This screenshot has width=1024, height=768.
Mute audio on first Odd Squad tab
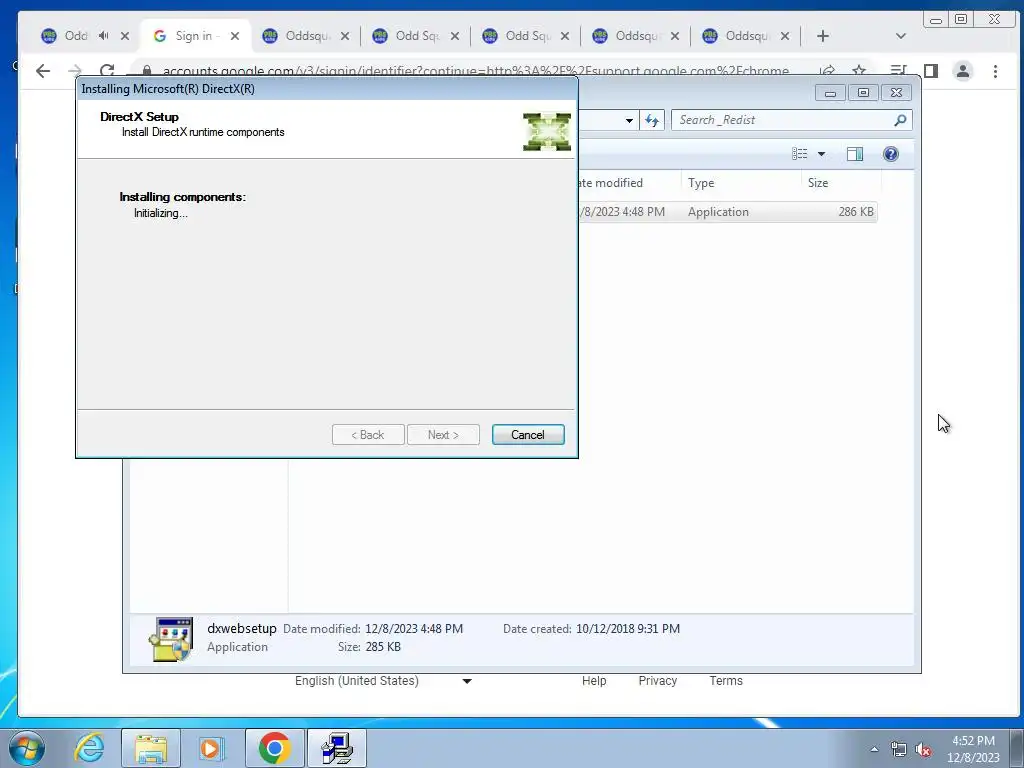coord(103,36)
